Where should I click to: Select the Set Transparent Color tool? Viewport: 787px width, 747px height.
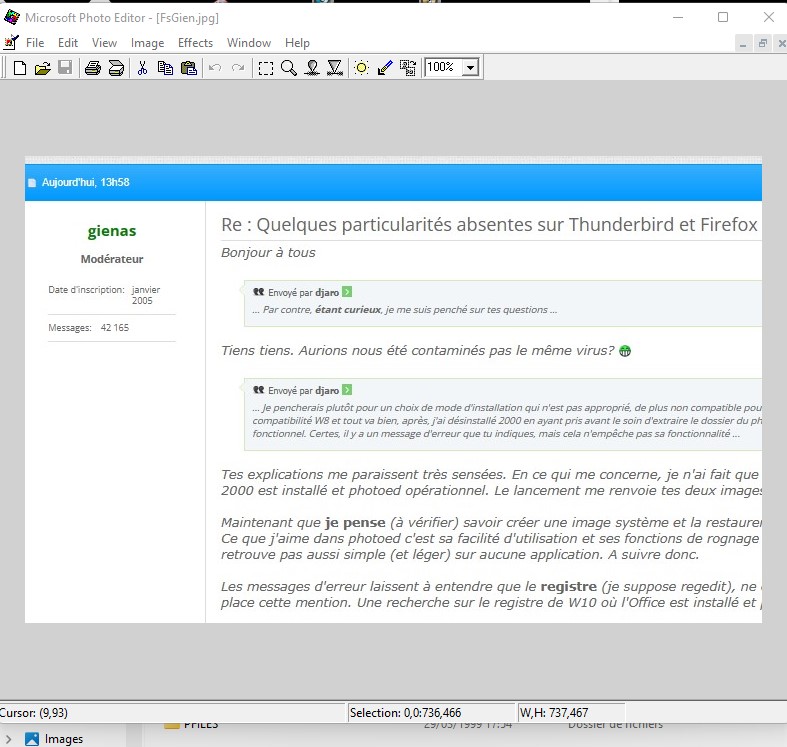pos(384,68)
